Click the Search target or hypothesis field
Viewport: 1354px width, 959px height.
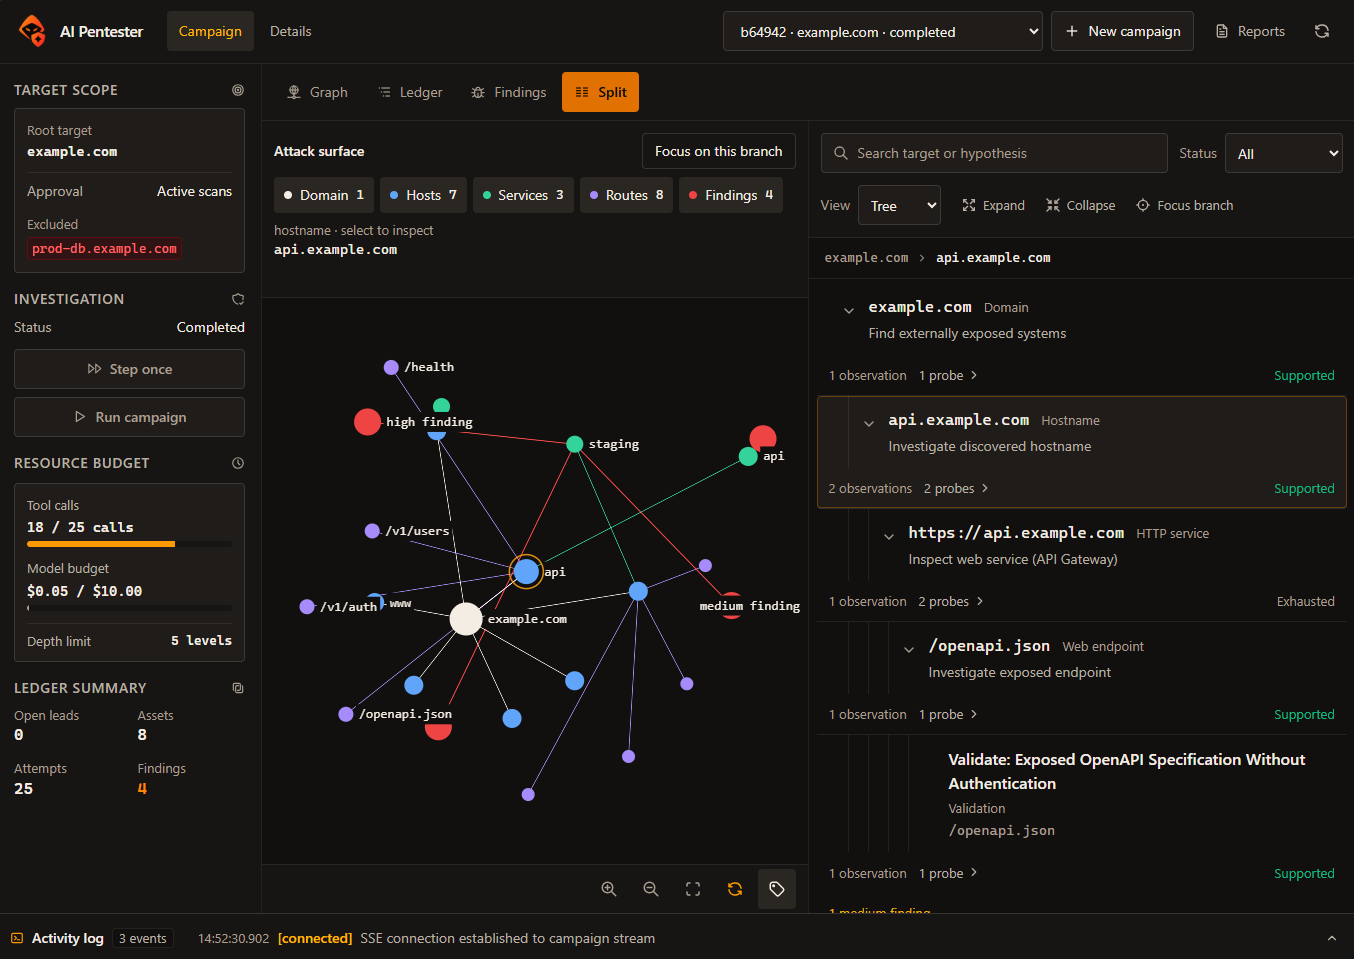pos(994,153)
